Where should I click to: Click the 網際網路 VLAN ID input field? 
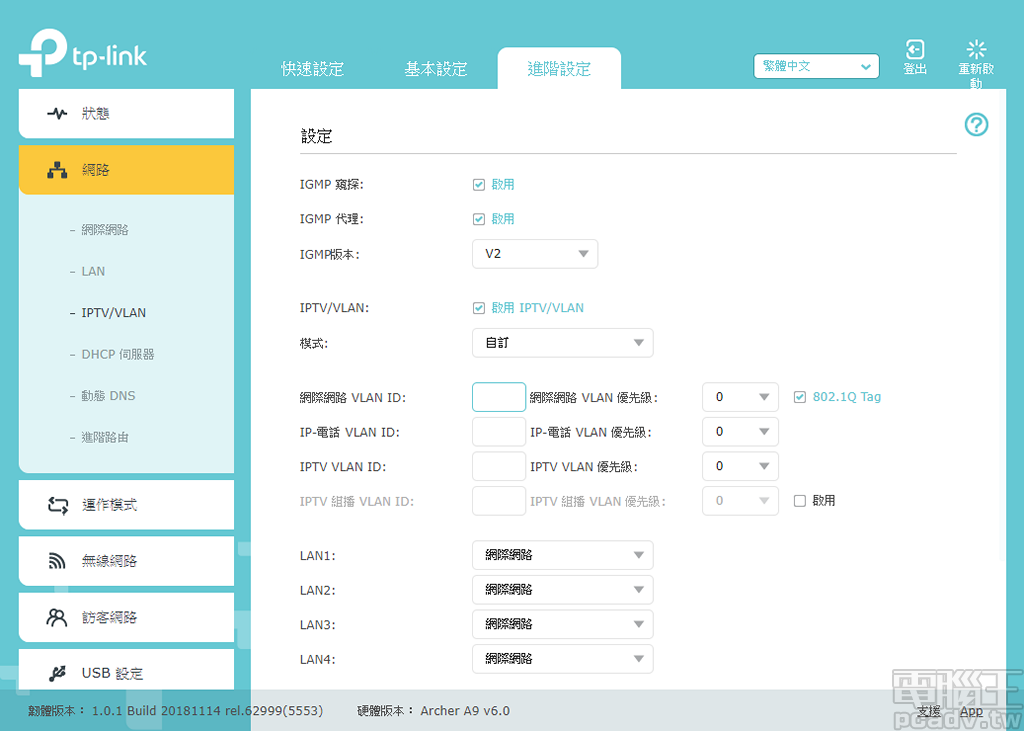498,396
